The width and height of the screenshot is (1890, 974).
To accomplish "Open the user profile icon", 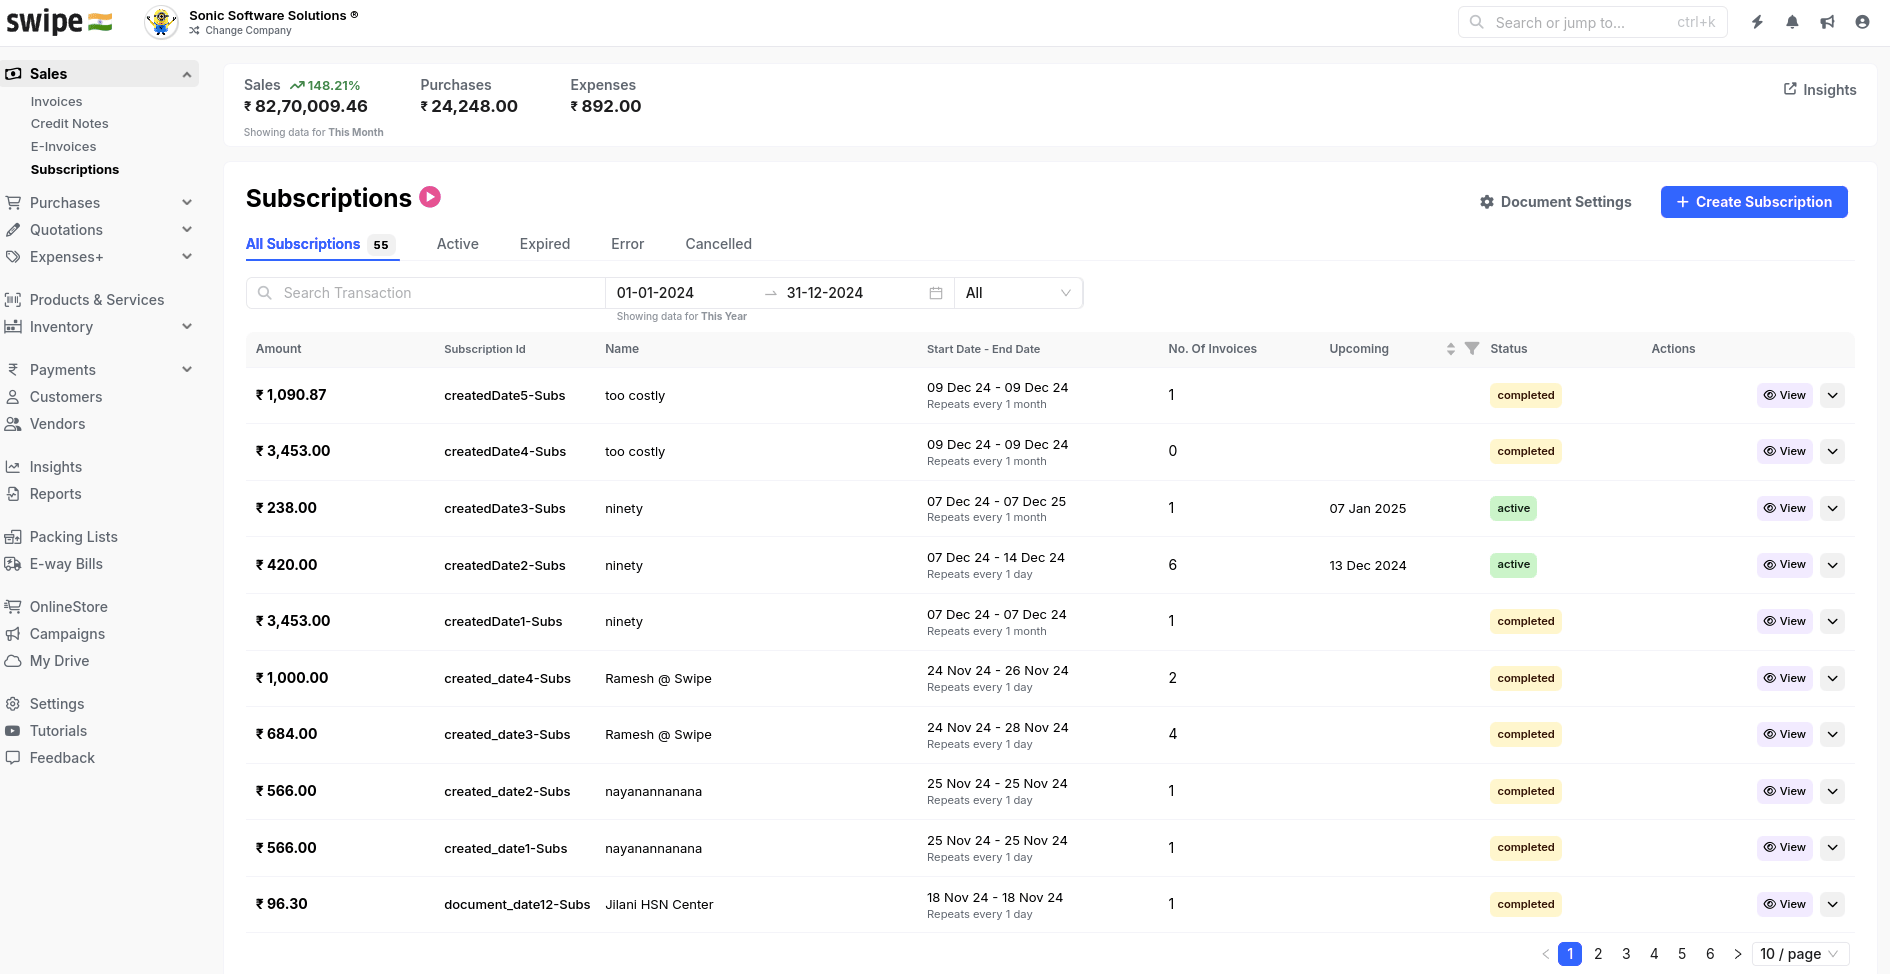I will tap(1862, 22).
